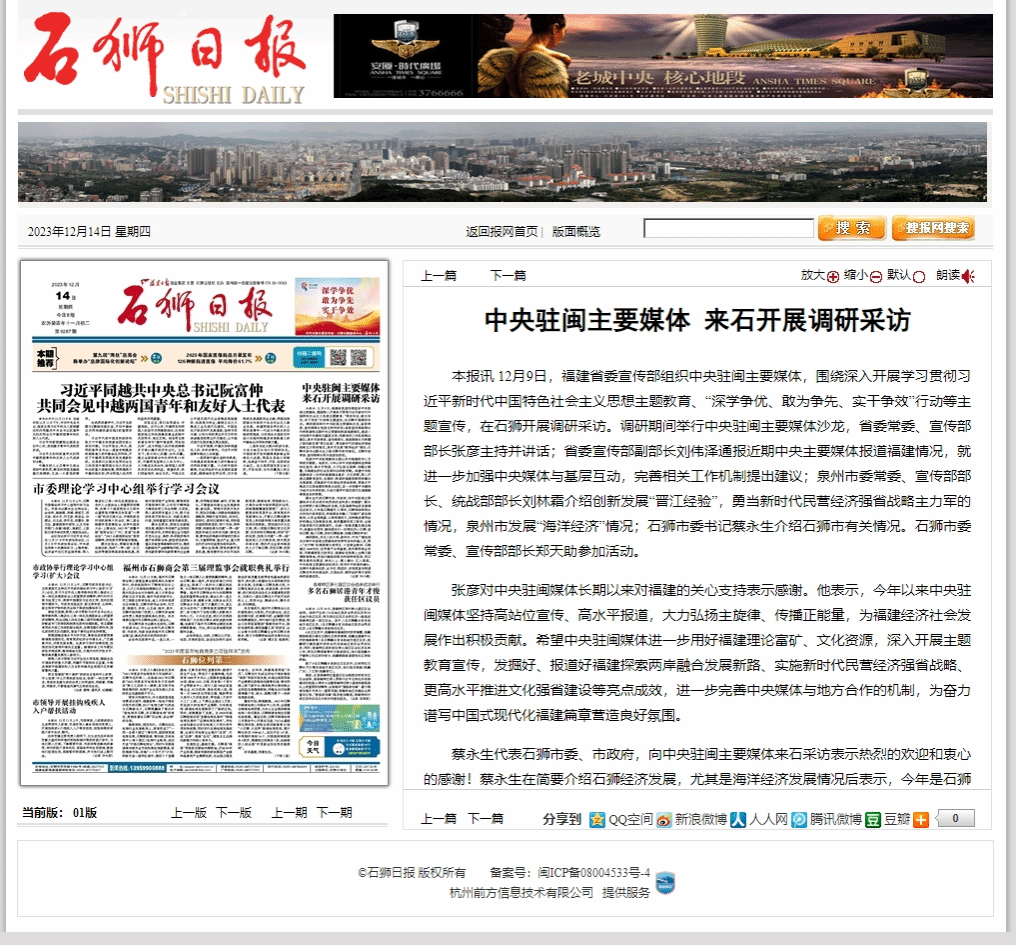Open the 版面概览 page overview
This screenshot has height=945, width=1016.
coord(576,231)
